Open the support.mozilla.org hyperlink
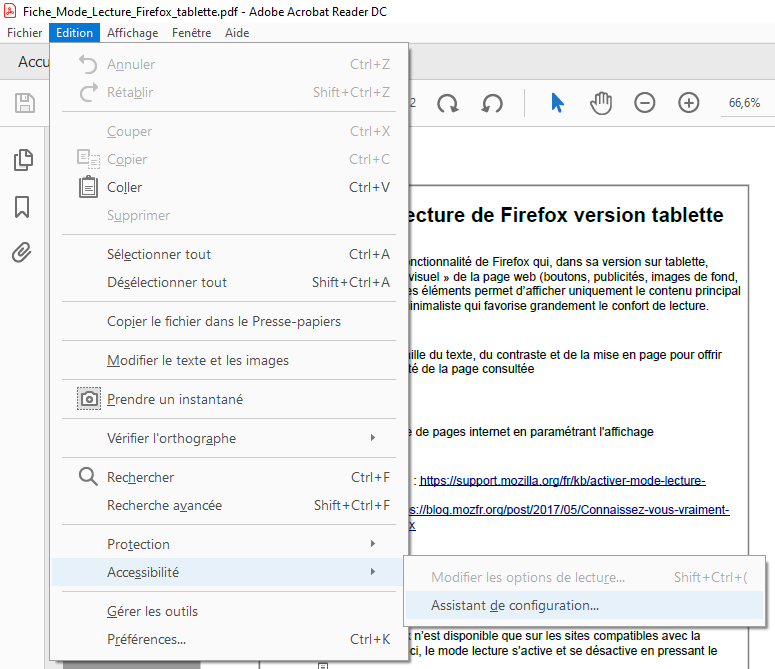 pos(562,481)
